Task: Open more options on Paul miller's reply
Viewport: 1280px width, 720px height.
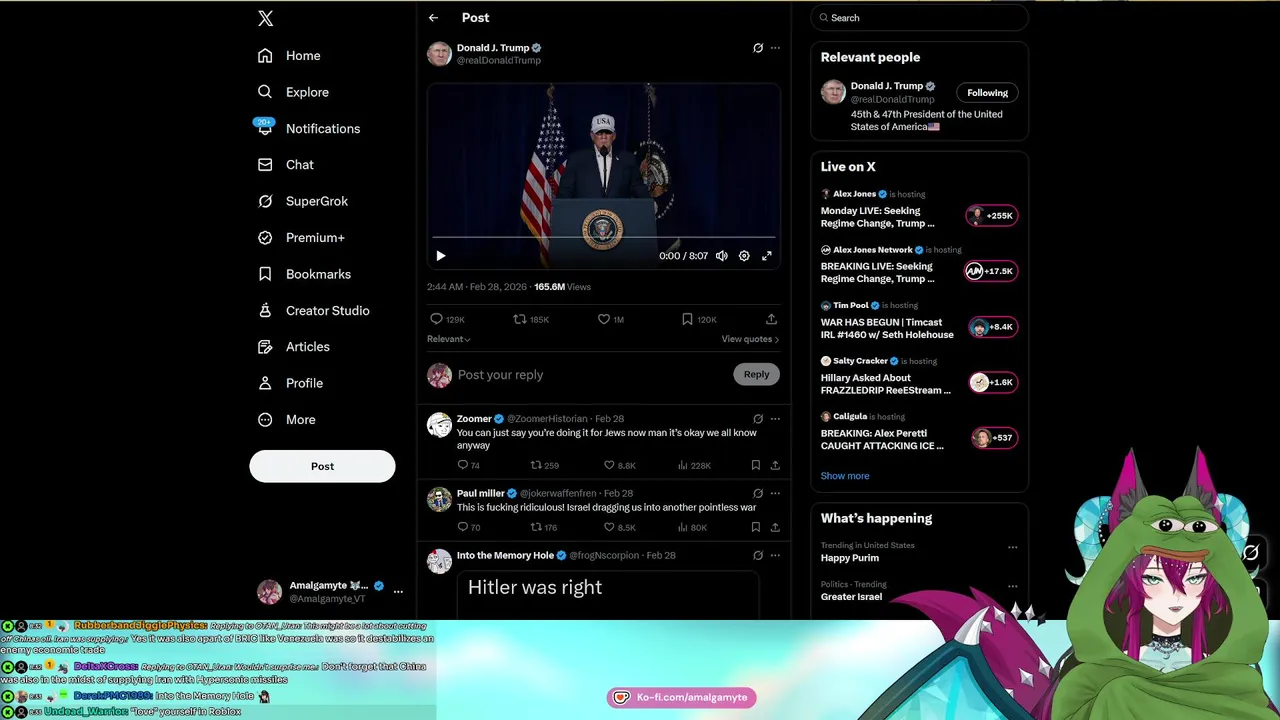Action: pyautogui.click(x=775, y=493)
